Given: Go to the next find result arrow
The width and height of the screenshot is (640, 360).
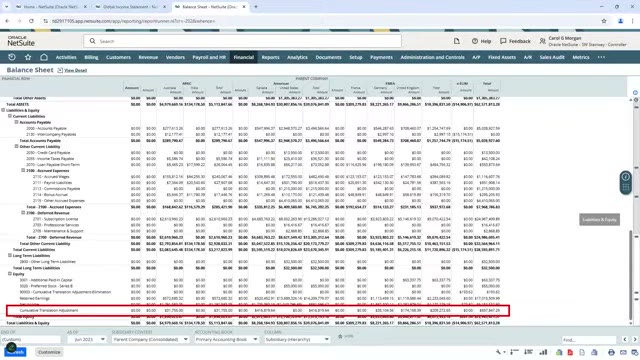Looking at the screenshot, I should 635,340.
